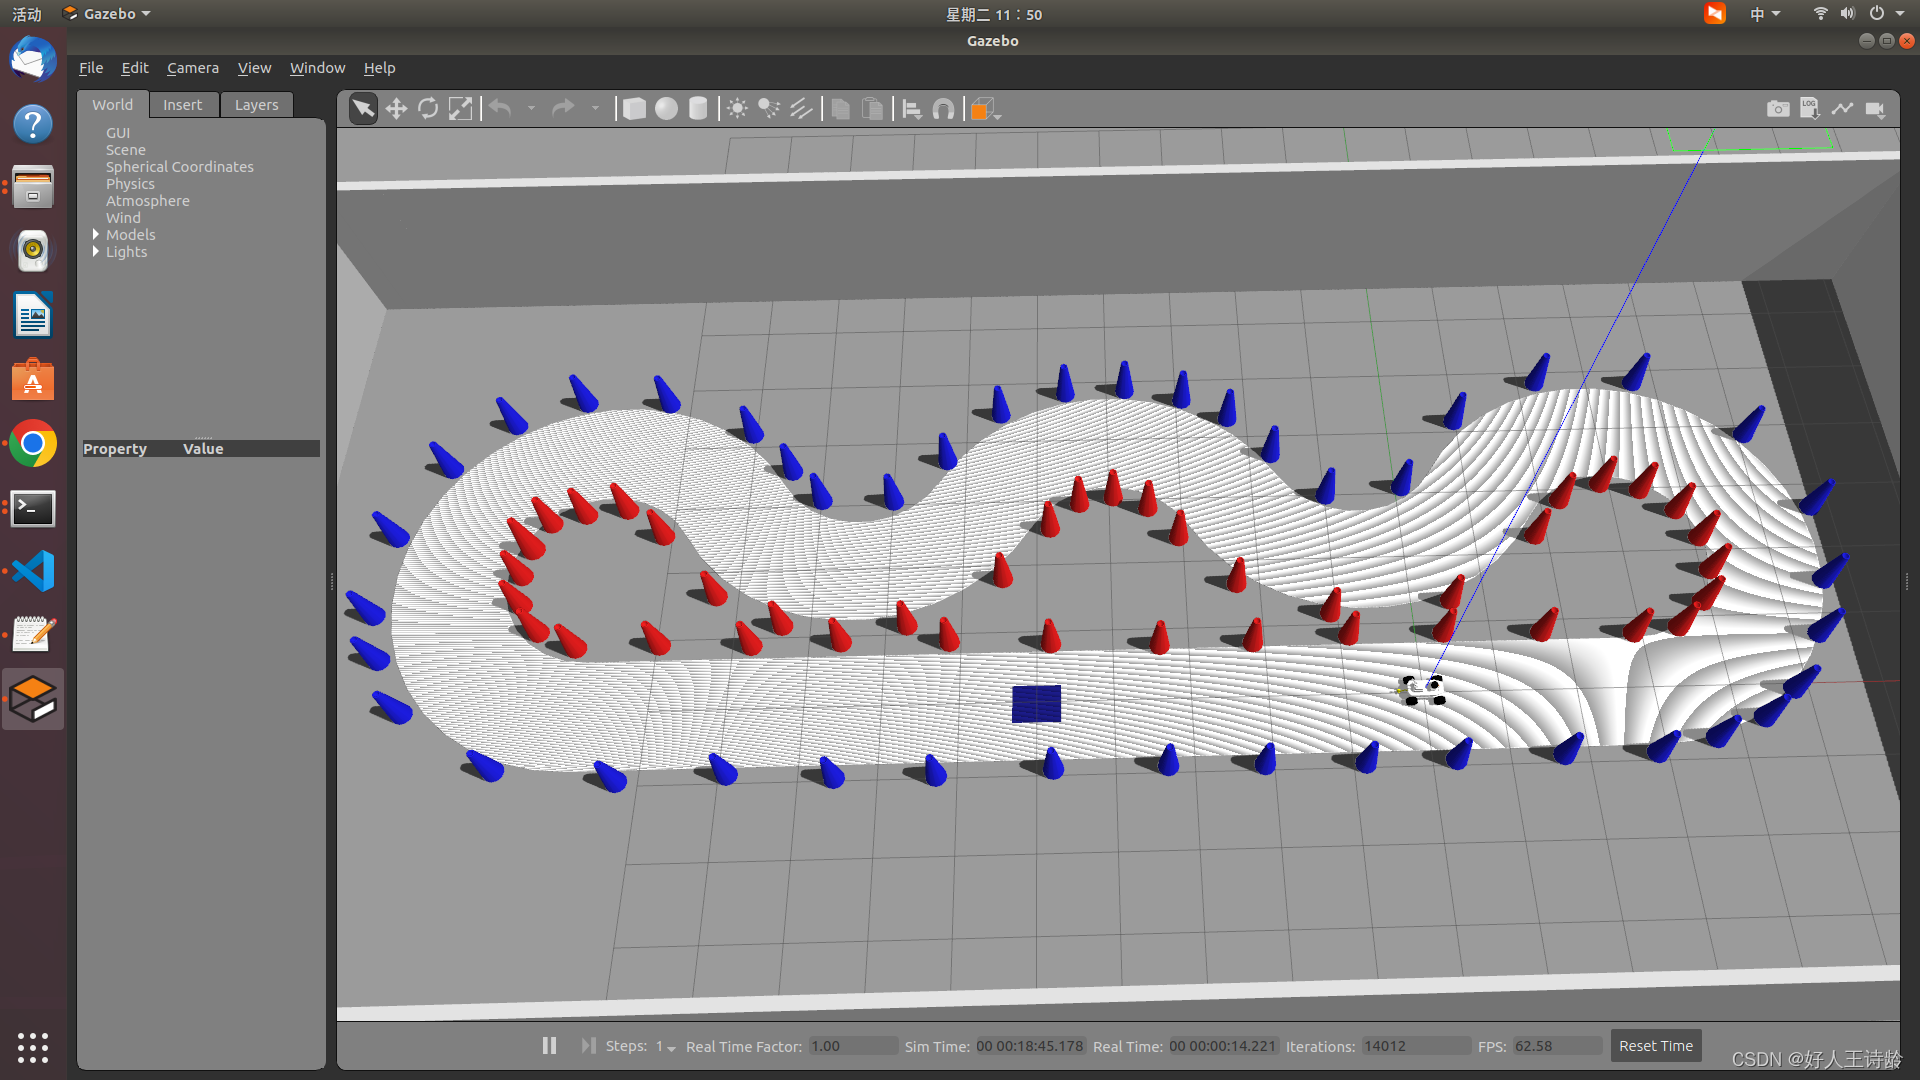Select the arrow/selection tool
1920x1080 pixels.
pyautogui.click(x=363, y=109)
